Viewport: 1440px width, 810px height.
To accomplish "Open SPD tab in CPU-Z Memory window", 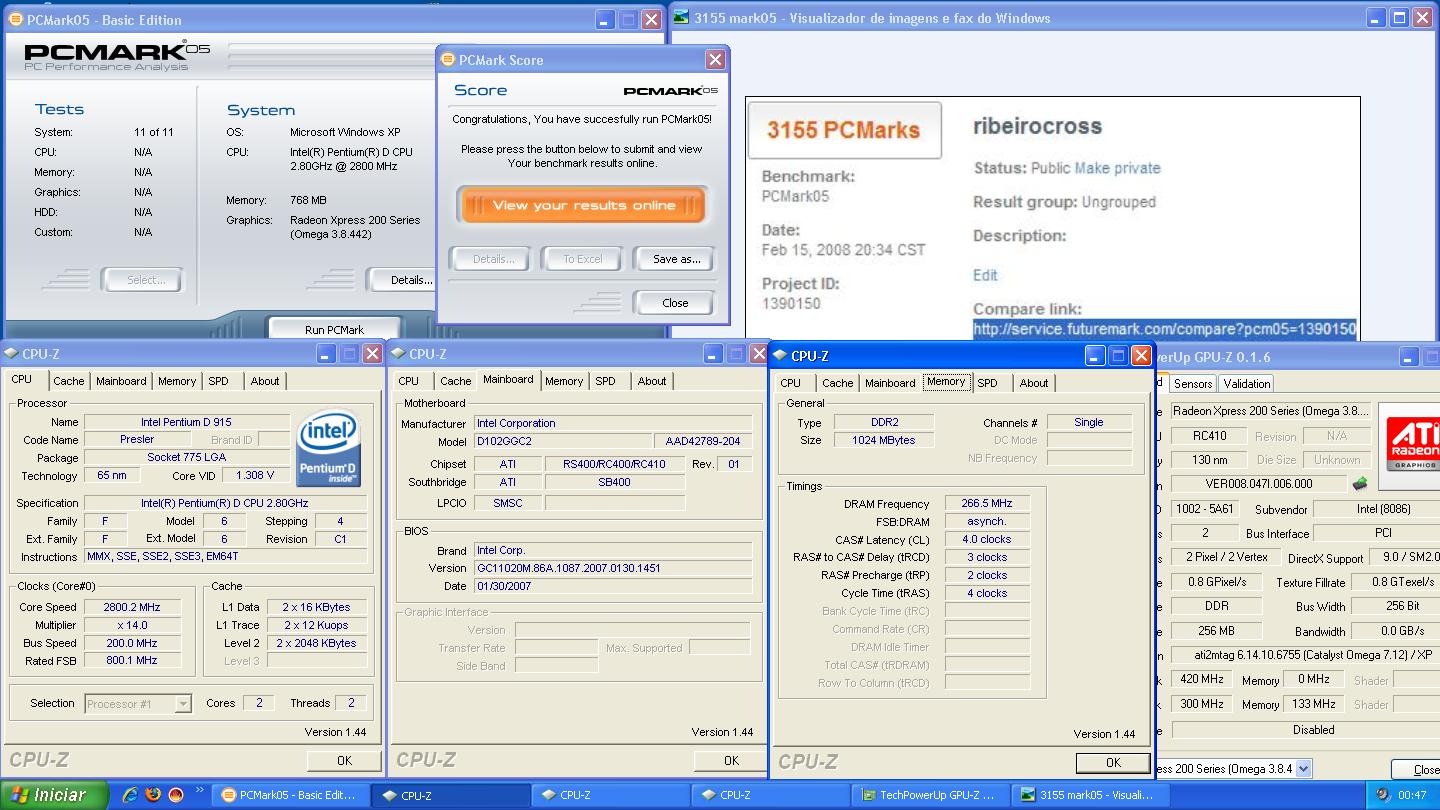I will (987, 383).
